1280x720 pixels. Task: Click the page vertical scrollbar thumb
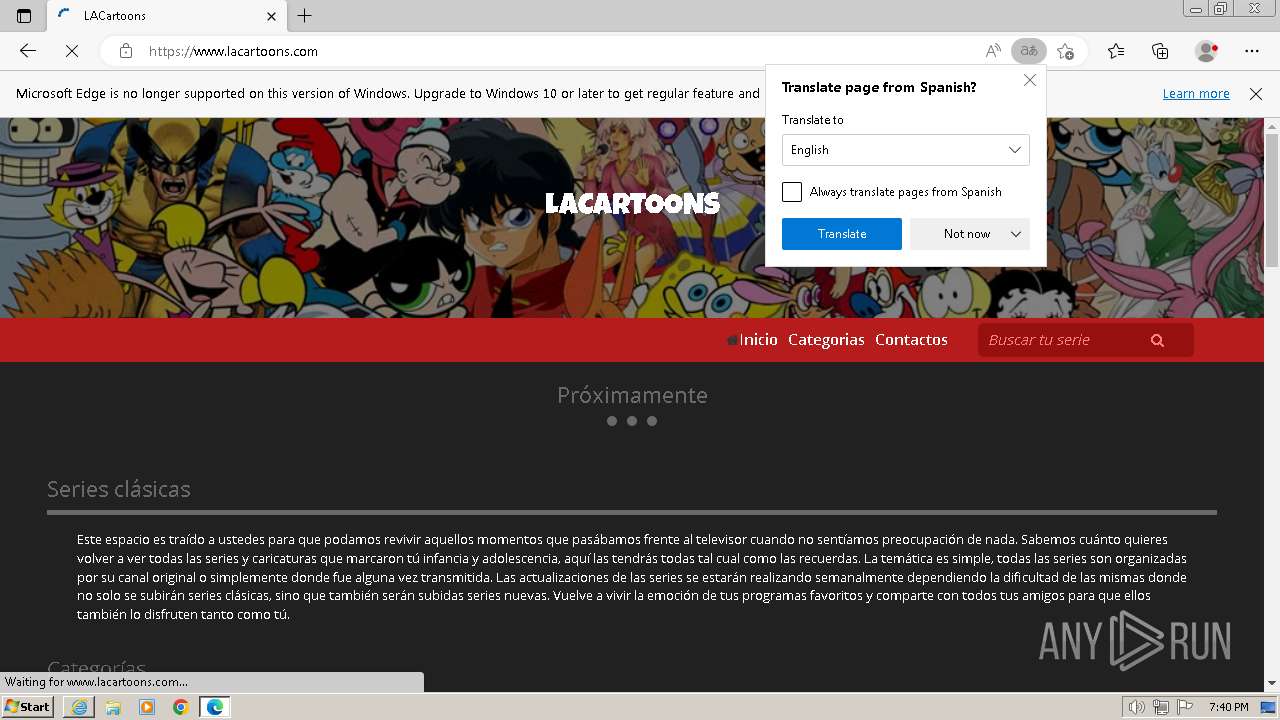1272,200
